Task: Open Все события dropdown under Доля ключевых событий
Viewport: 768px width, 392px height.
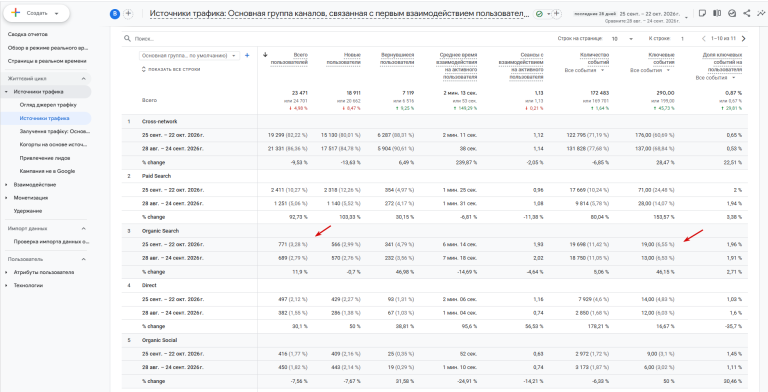Action: pyautogui.click(x=716, y=78)
